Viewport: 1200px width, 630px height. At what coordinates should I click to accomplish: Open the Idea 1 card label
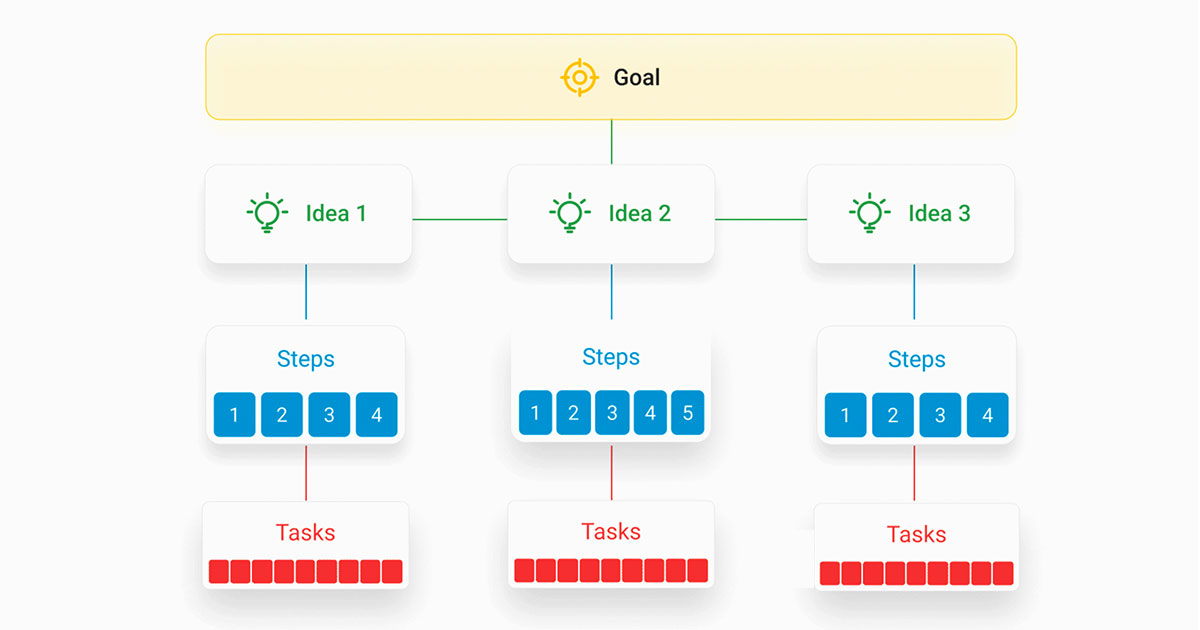coord(336,213)
